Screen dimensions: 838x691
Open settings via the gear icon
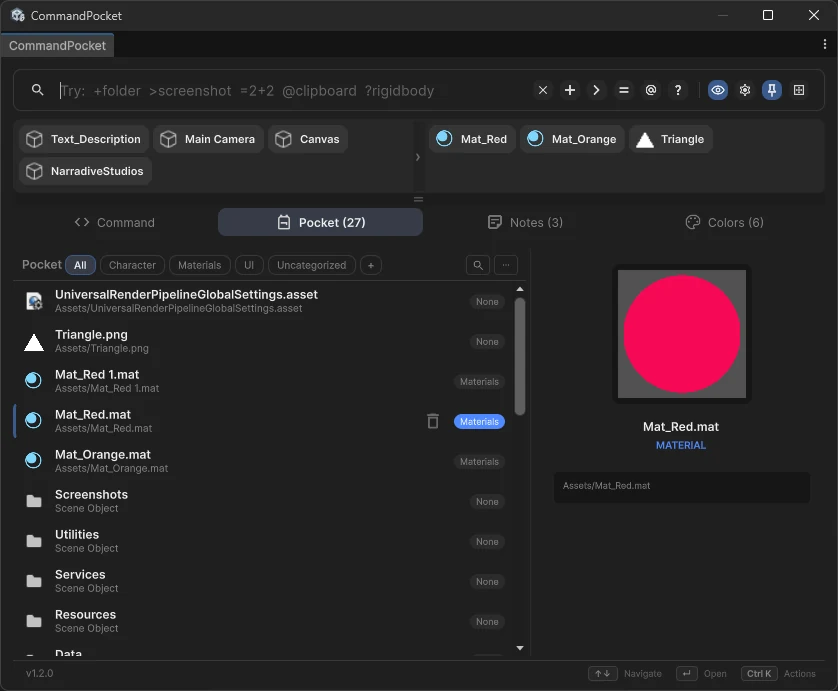click(744, 90)
